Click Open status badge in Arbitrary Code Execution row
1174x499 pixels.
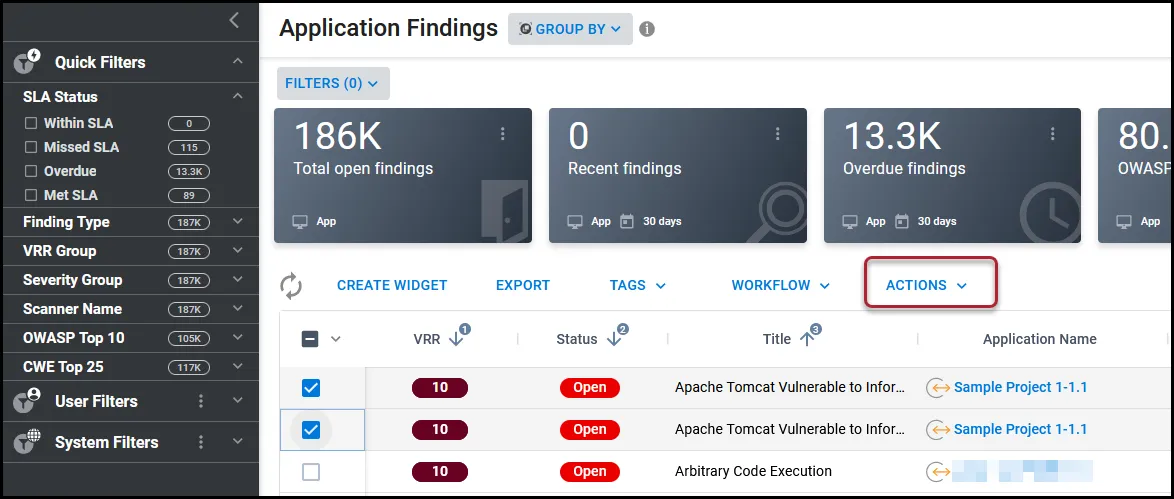click(x=589, y=472)
